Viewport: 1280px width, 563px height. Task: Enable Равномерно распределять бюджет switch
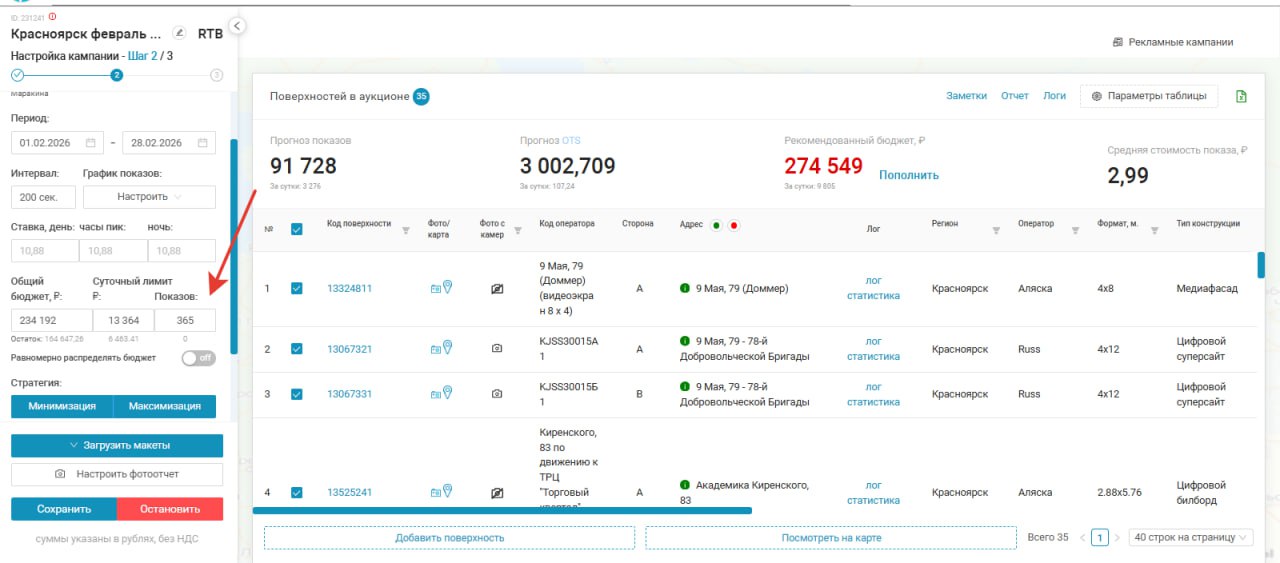point(199,357)
